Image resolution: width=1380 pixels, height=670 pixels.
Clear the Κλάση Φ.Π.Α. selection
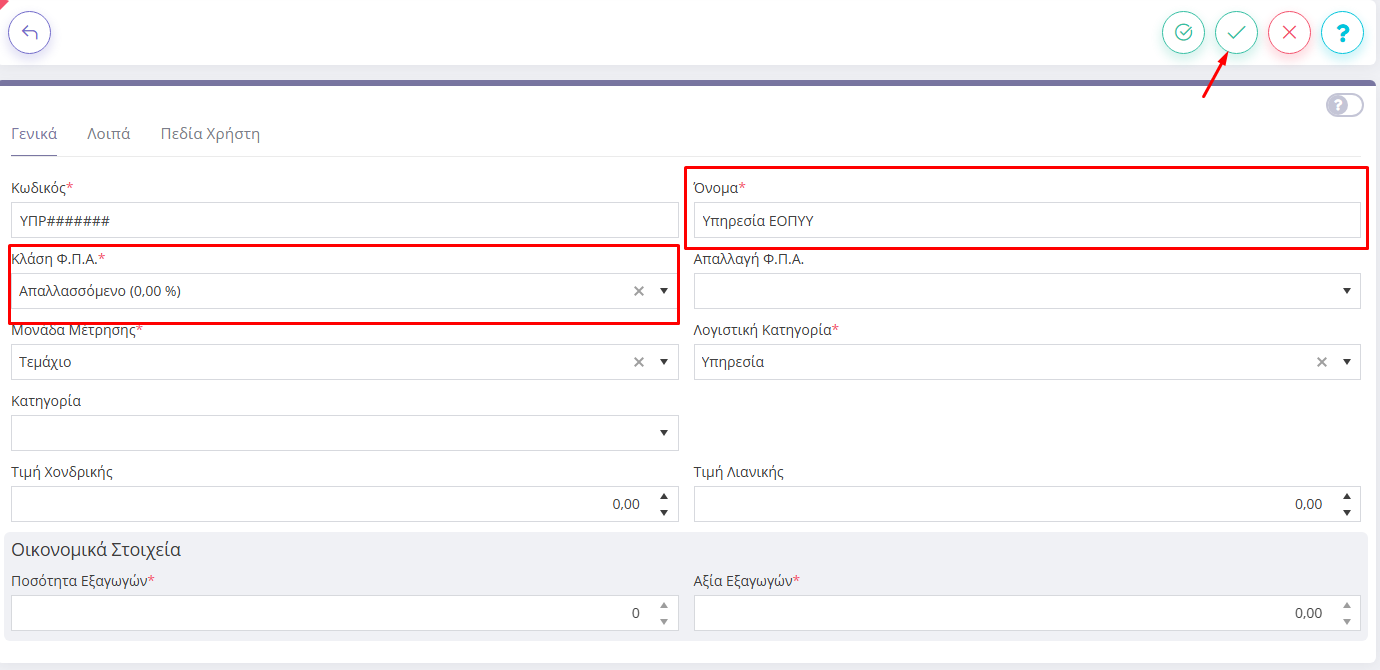click(639, 291)
